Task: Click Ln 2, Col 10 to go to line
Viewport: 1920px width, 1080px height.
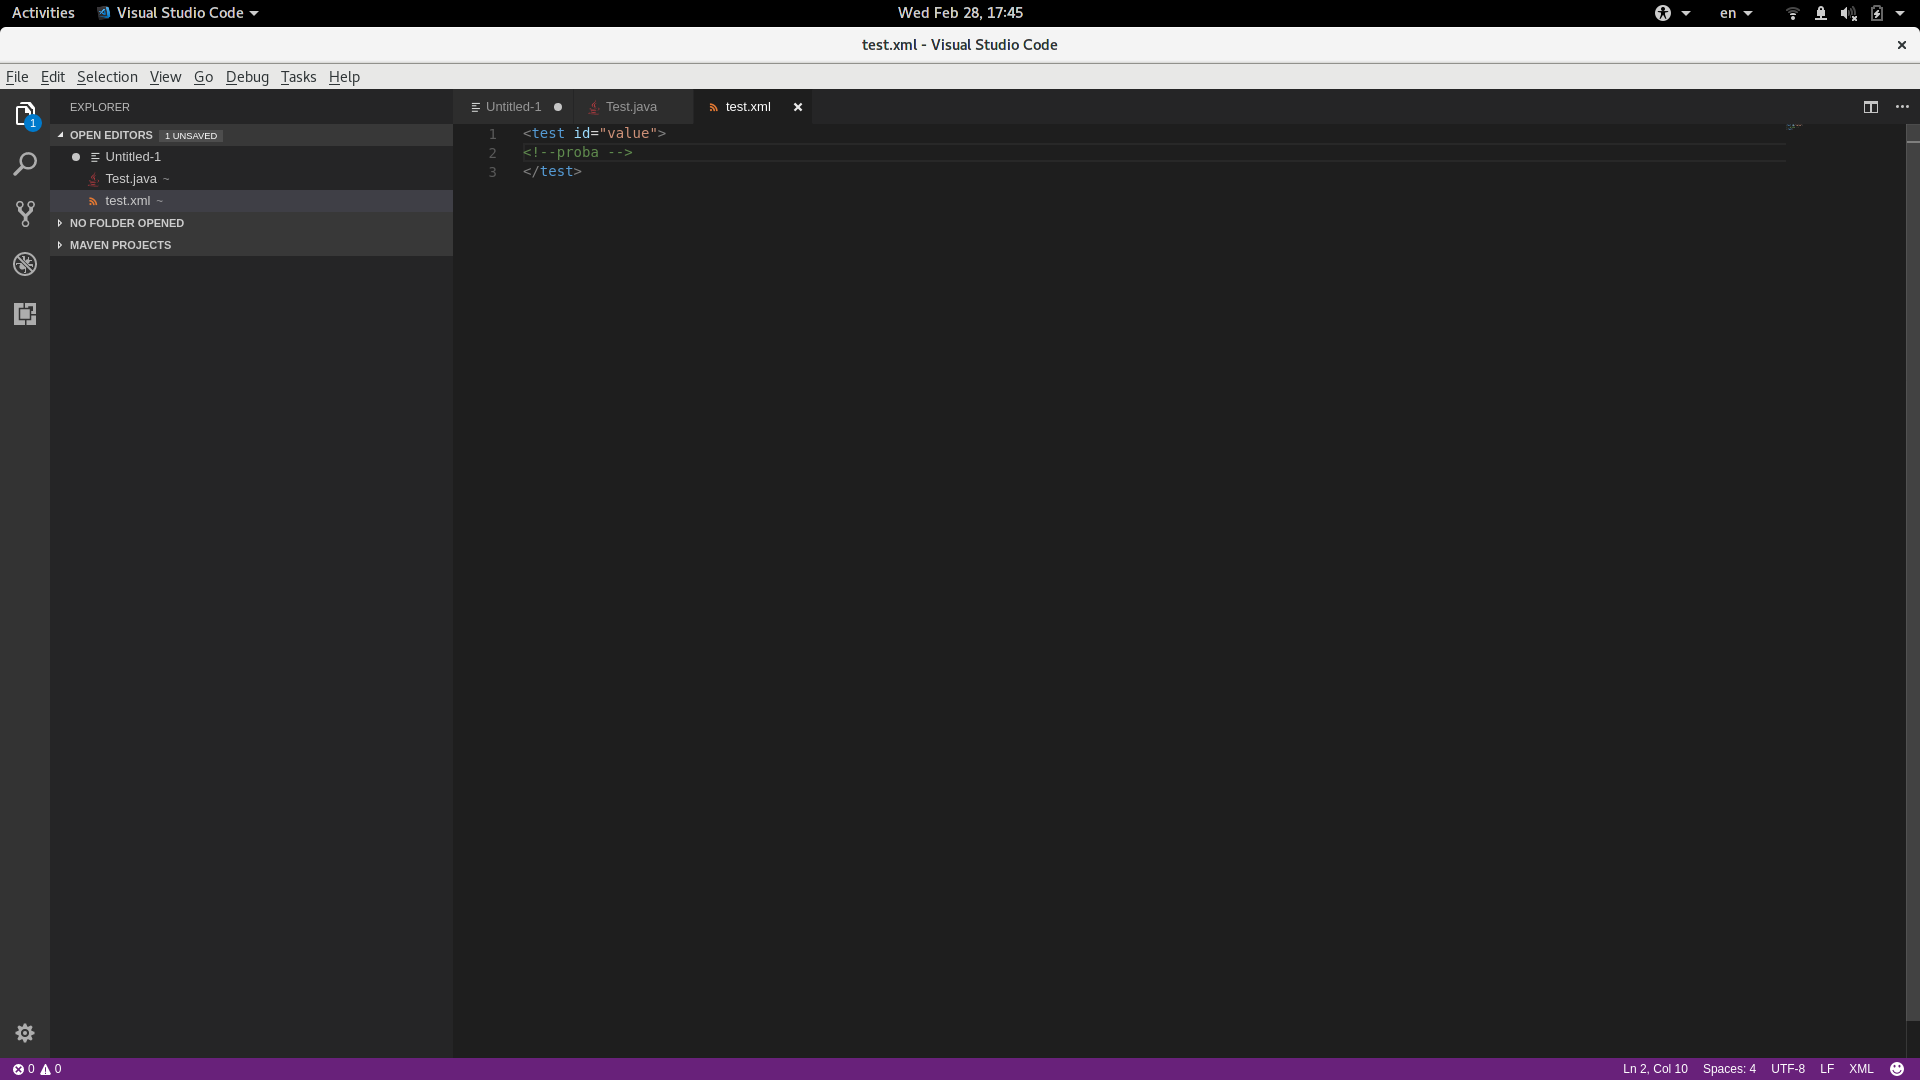Action: [x=1655, y=1069]
